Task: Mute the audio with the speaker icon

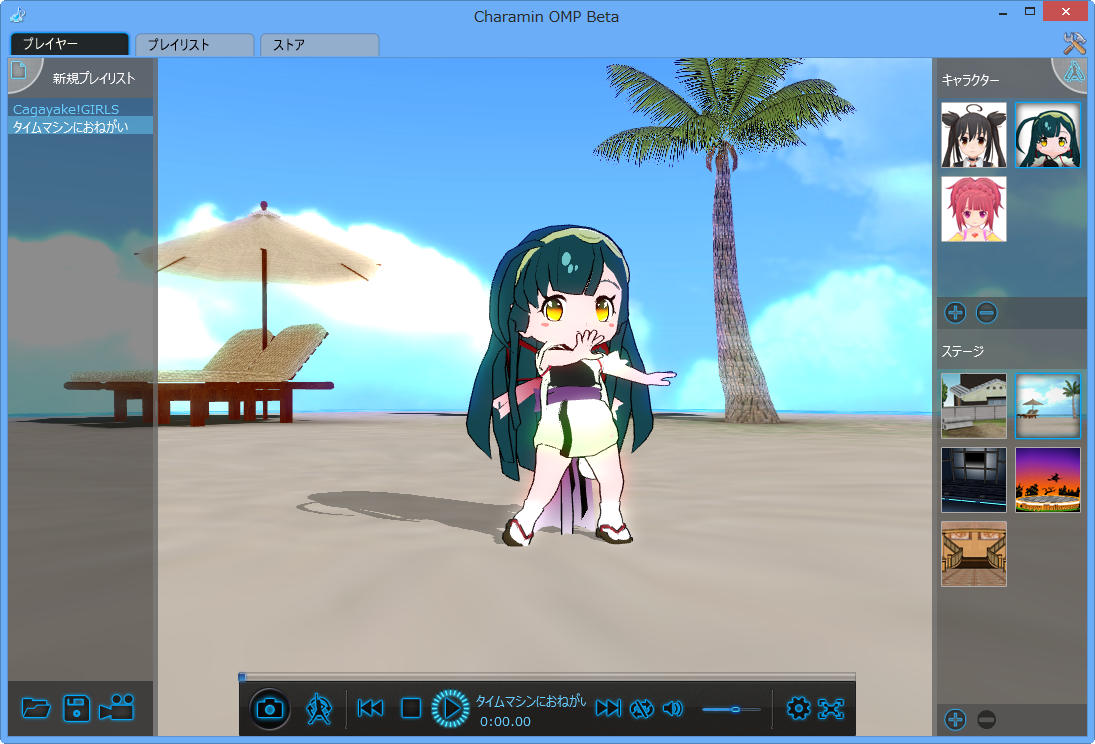Action: (x=673, y=709)
